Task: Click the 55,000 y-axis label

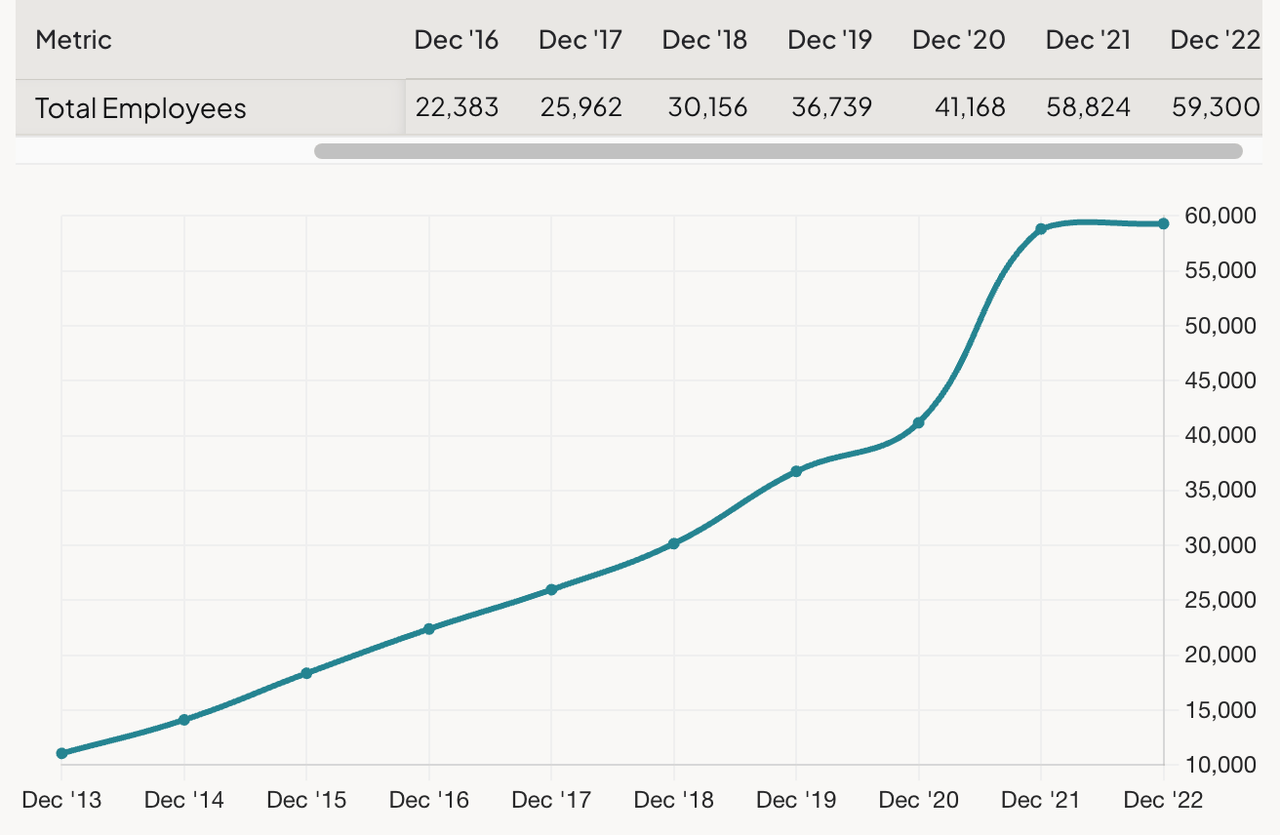Action: pos(1220,270)
